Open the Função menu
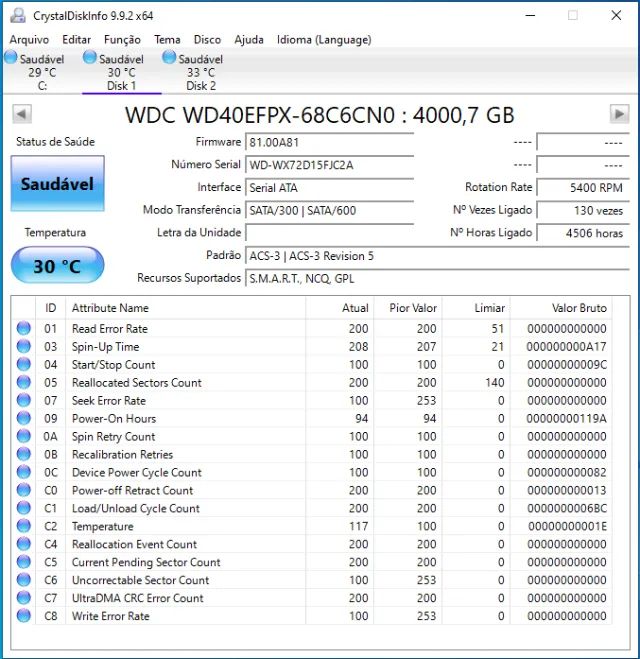The height and width of the screenshot is (659, 640). click(x=122, y=40)
